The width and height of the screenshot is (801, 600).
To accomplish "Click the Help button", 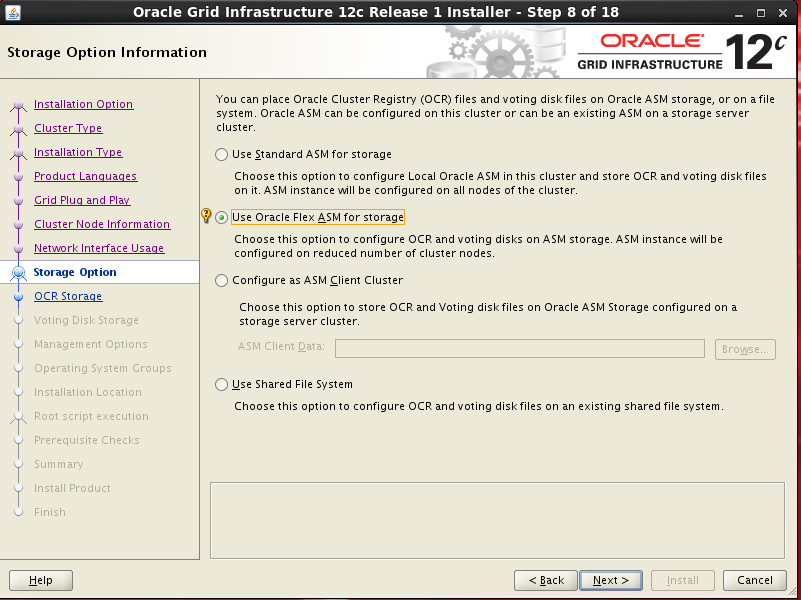I will point(41,581).
